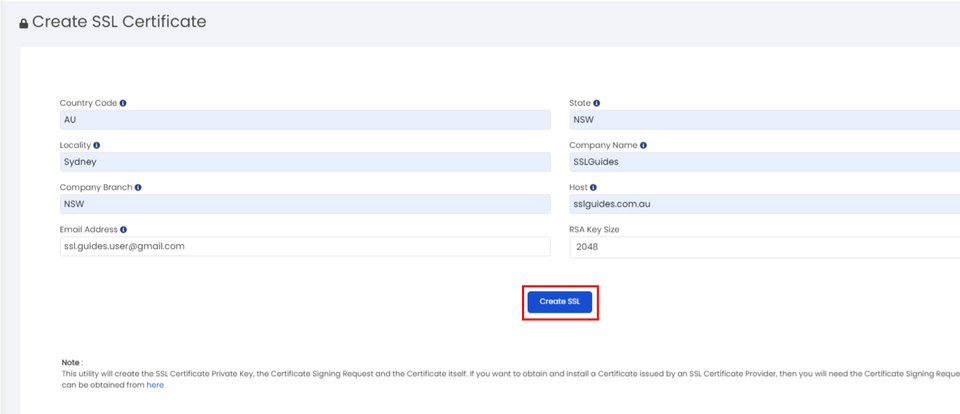
Task: Select the Country Code field containing AU
Action: [305, 120]
